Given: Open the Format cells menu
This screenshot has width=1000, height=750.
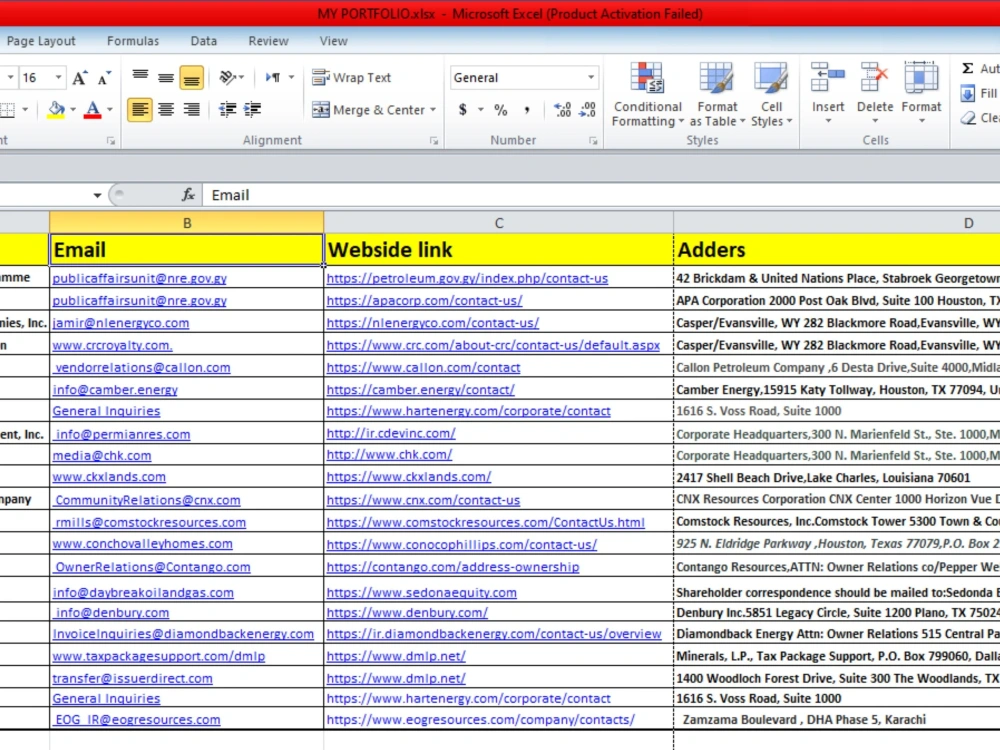Looking at the screenshot, I should (x=921, y=93).
